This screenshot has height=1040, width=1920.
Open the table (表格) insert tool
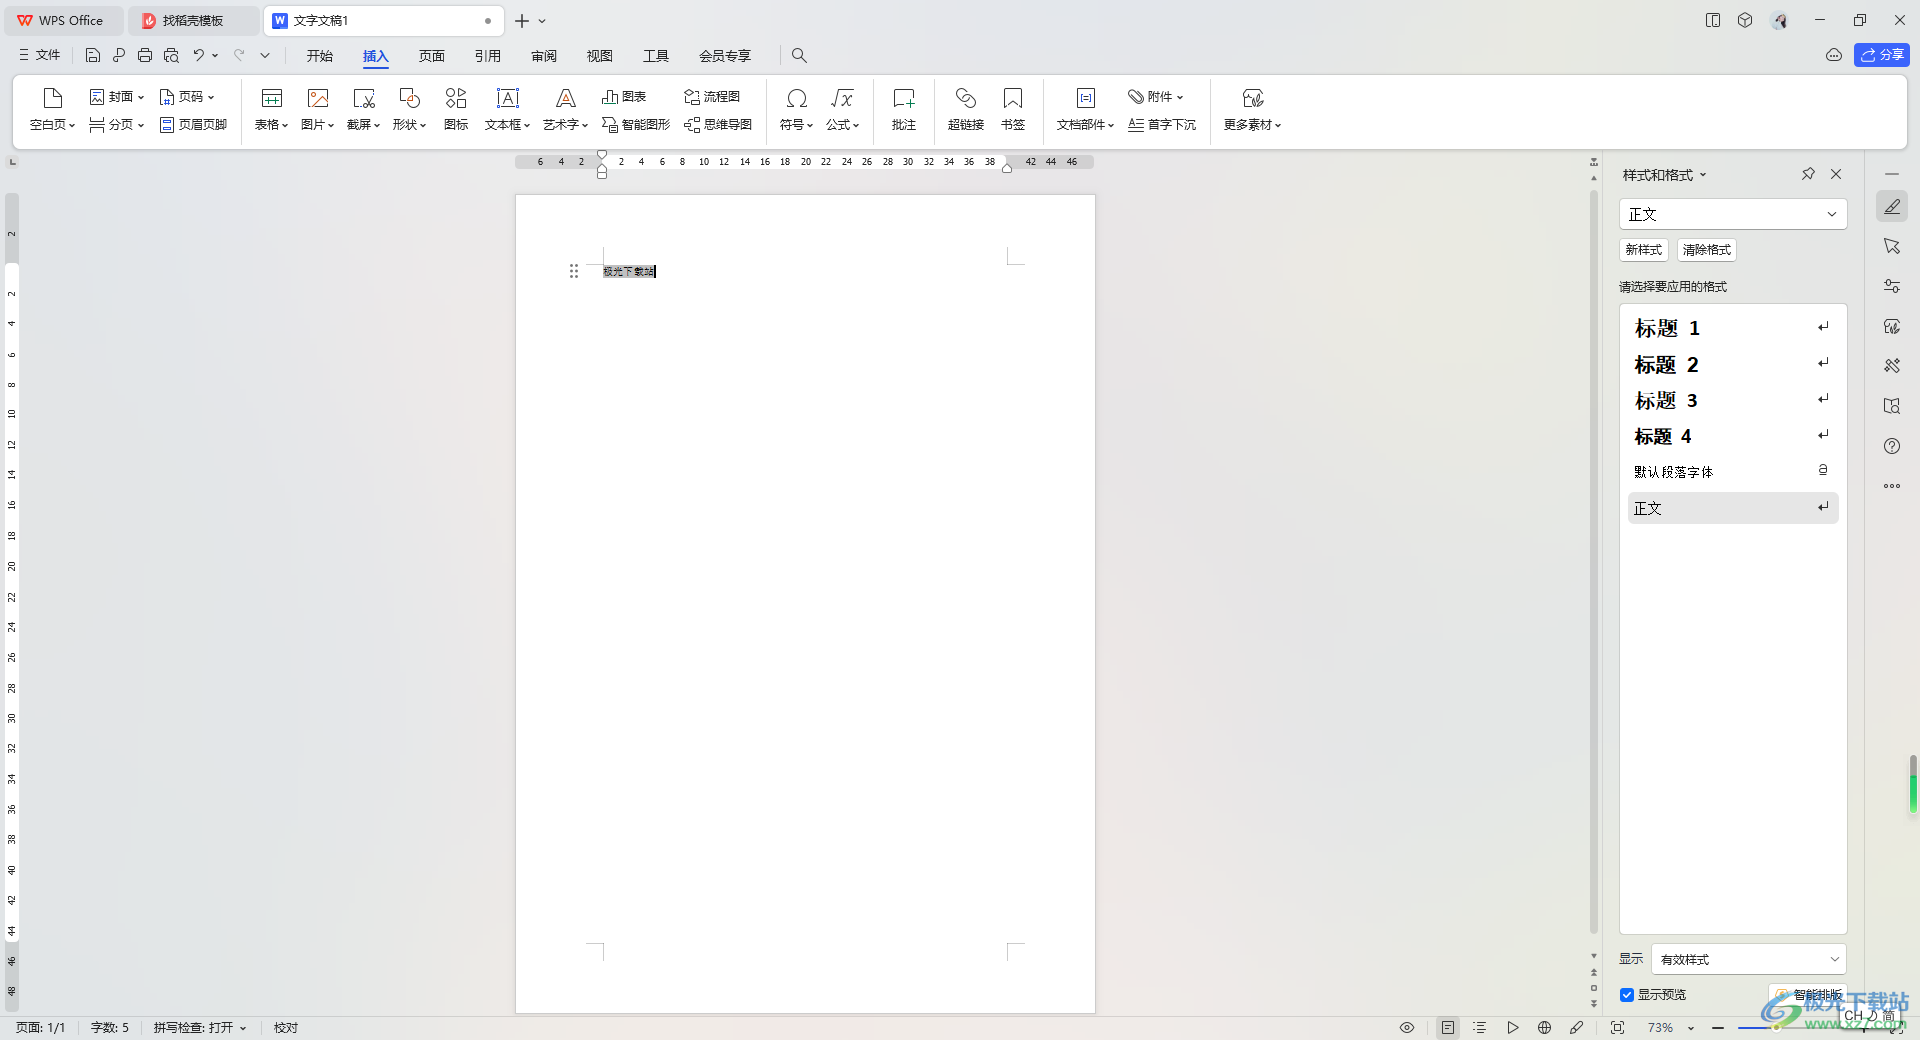[271, 109]
